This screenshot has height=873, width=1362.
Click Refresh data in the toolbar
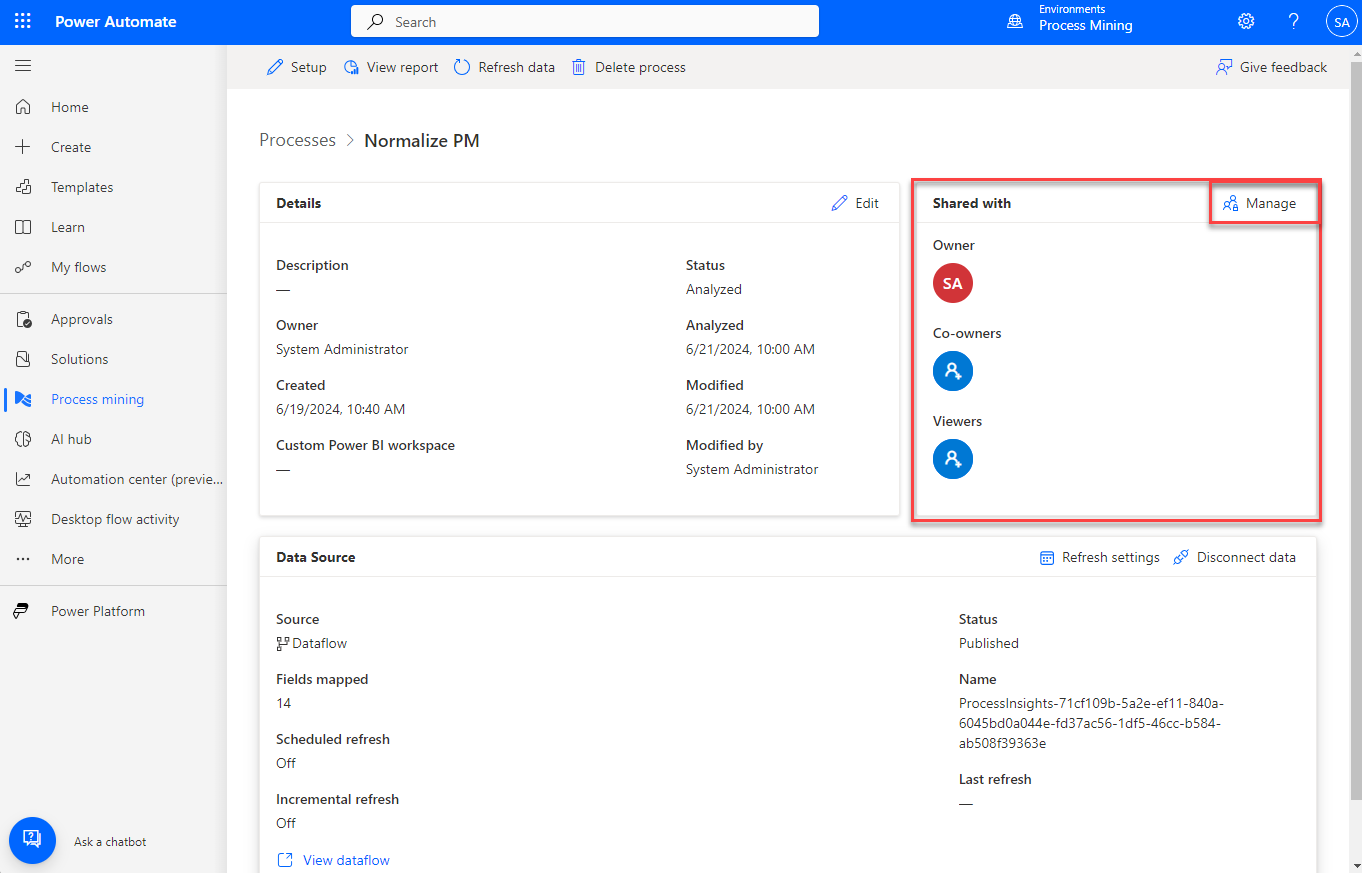pyautogui.click(x=504, y=67)
